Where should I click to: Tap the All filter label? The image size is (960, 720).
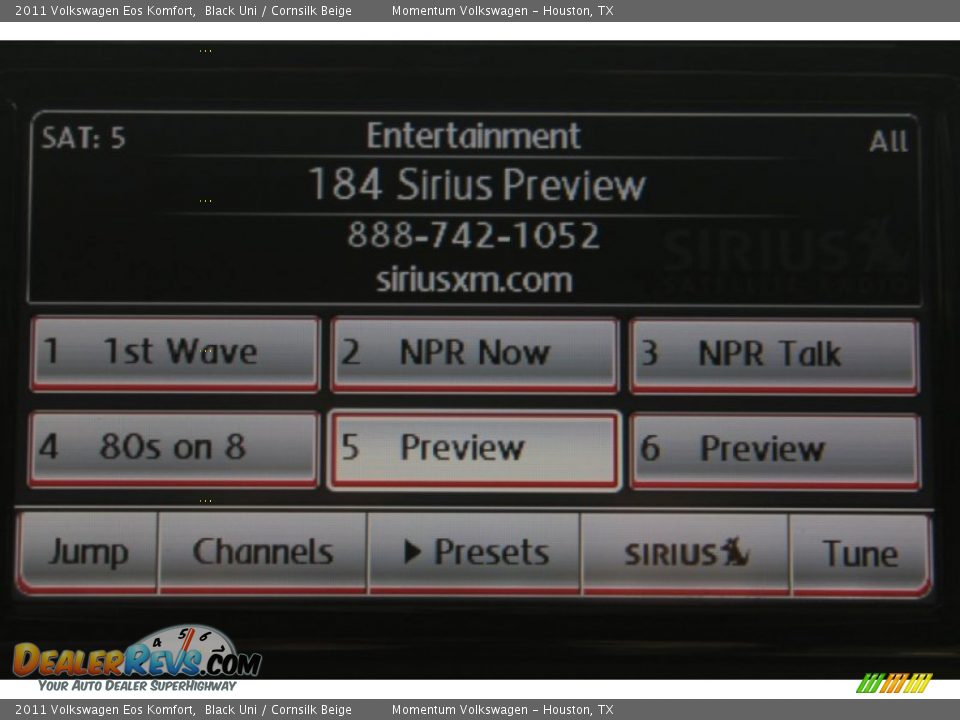click(x=888, y=142)
